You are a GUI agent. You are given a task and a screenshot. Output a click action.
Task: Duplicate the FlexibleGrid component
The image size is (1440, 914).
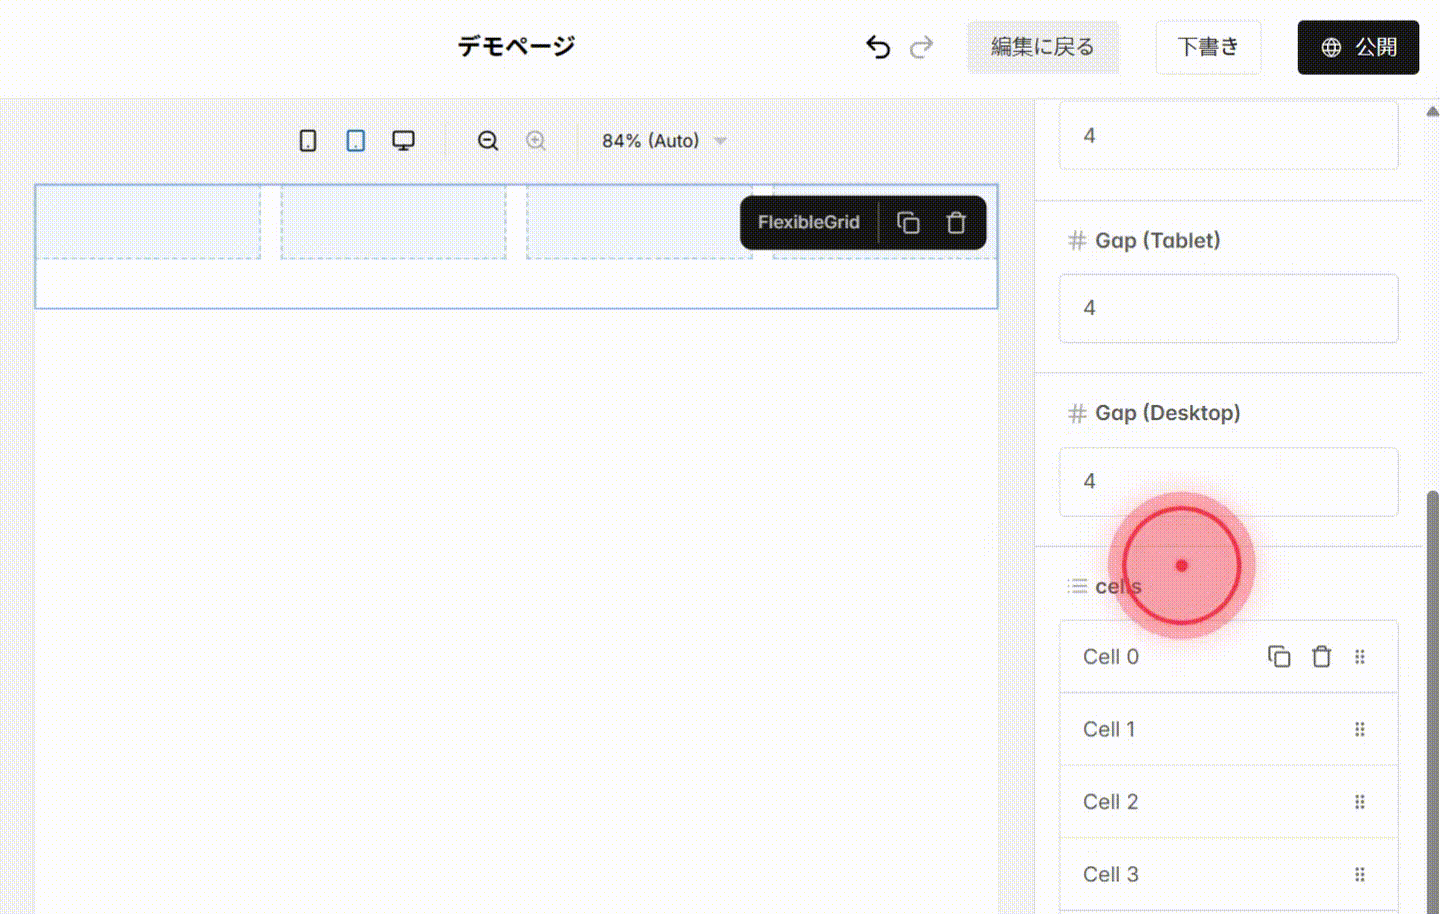tap(908, 222)
